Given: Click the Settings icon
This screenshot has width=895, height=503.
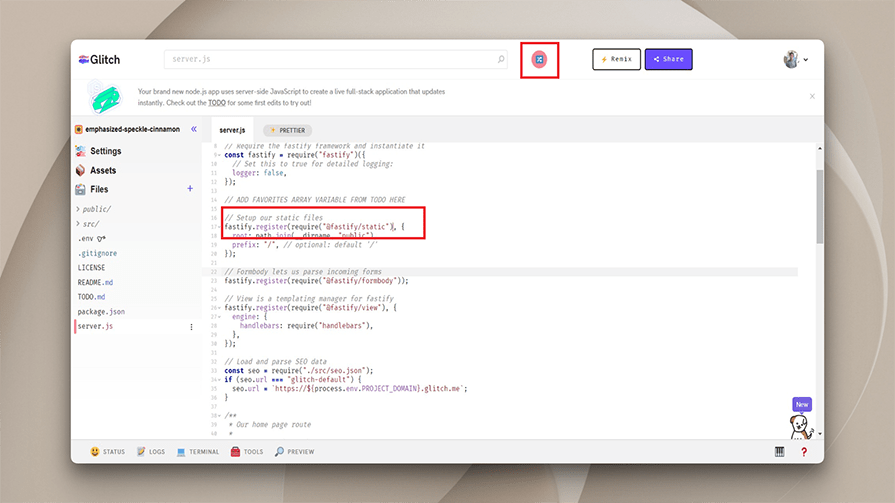Looking at the screenshot, I should tap(80, 151).
